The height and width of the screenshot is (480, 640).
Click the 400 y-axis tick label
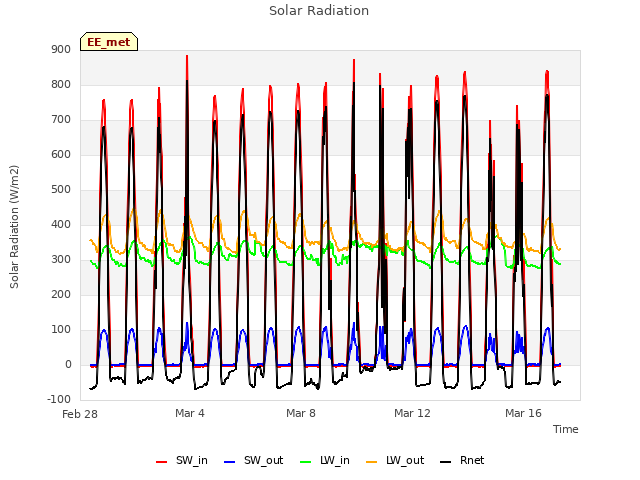61,224
